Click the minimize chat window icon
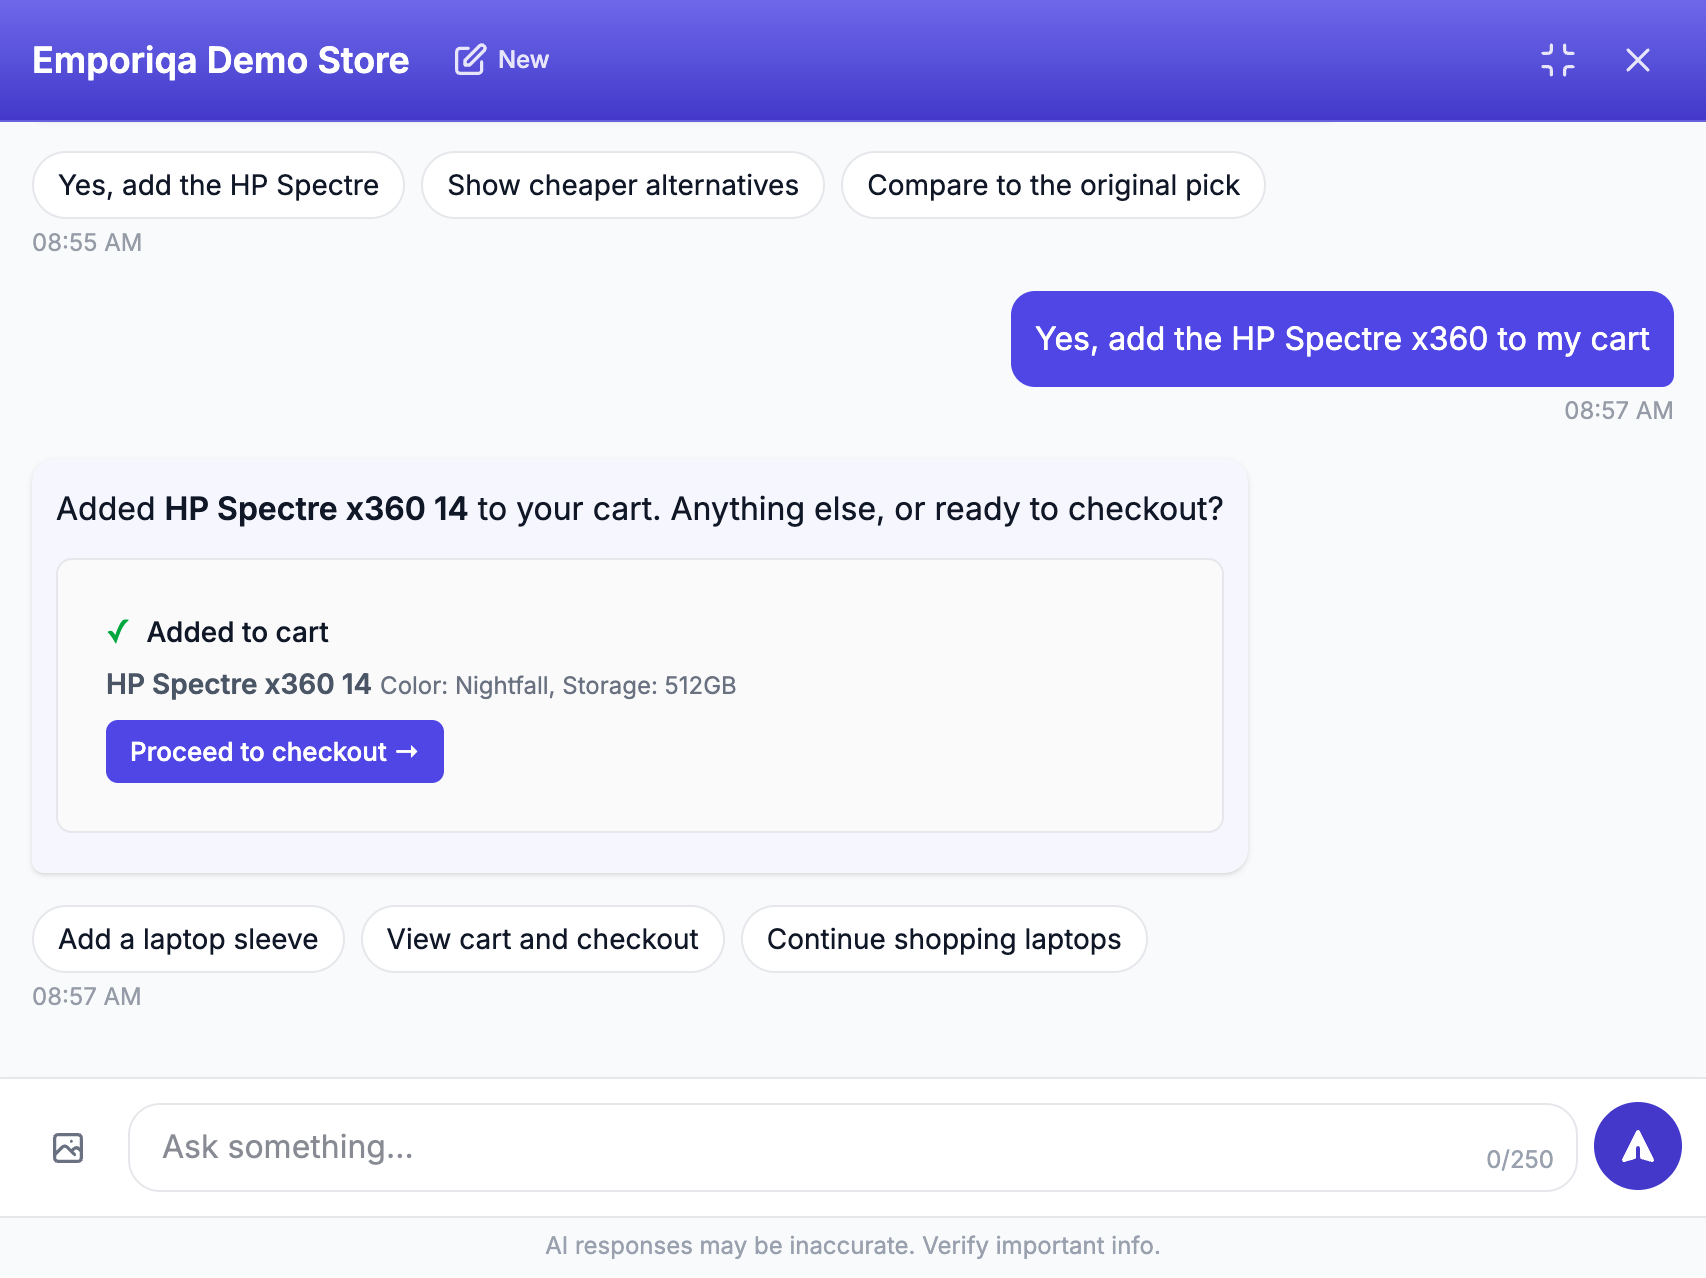The width and height of the screenshot is (1706, 1278). pyautogui.click(x=1558, y=60)
